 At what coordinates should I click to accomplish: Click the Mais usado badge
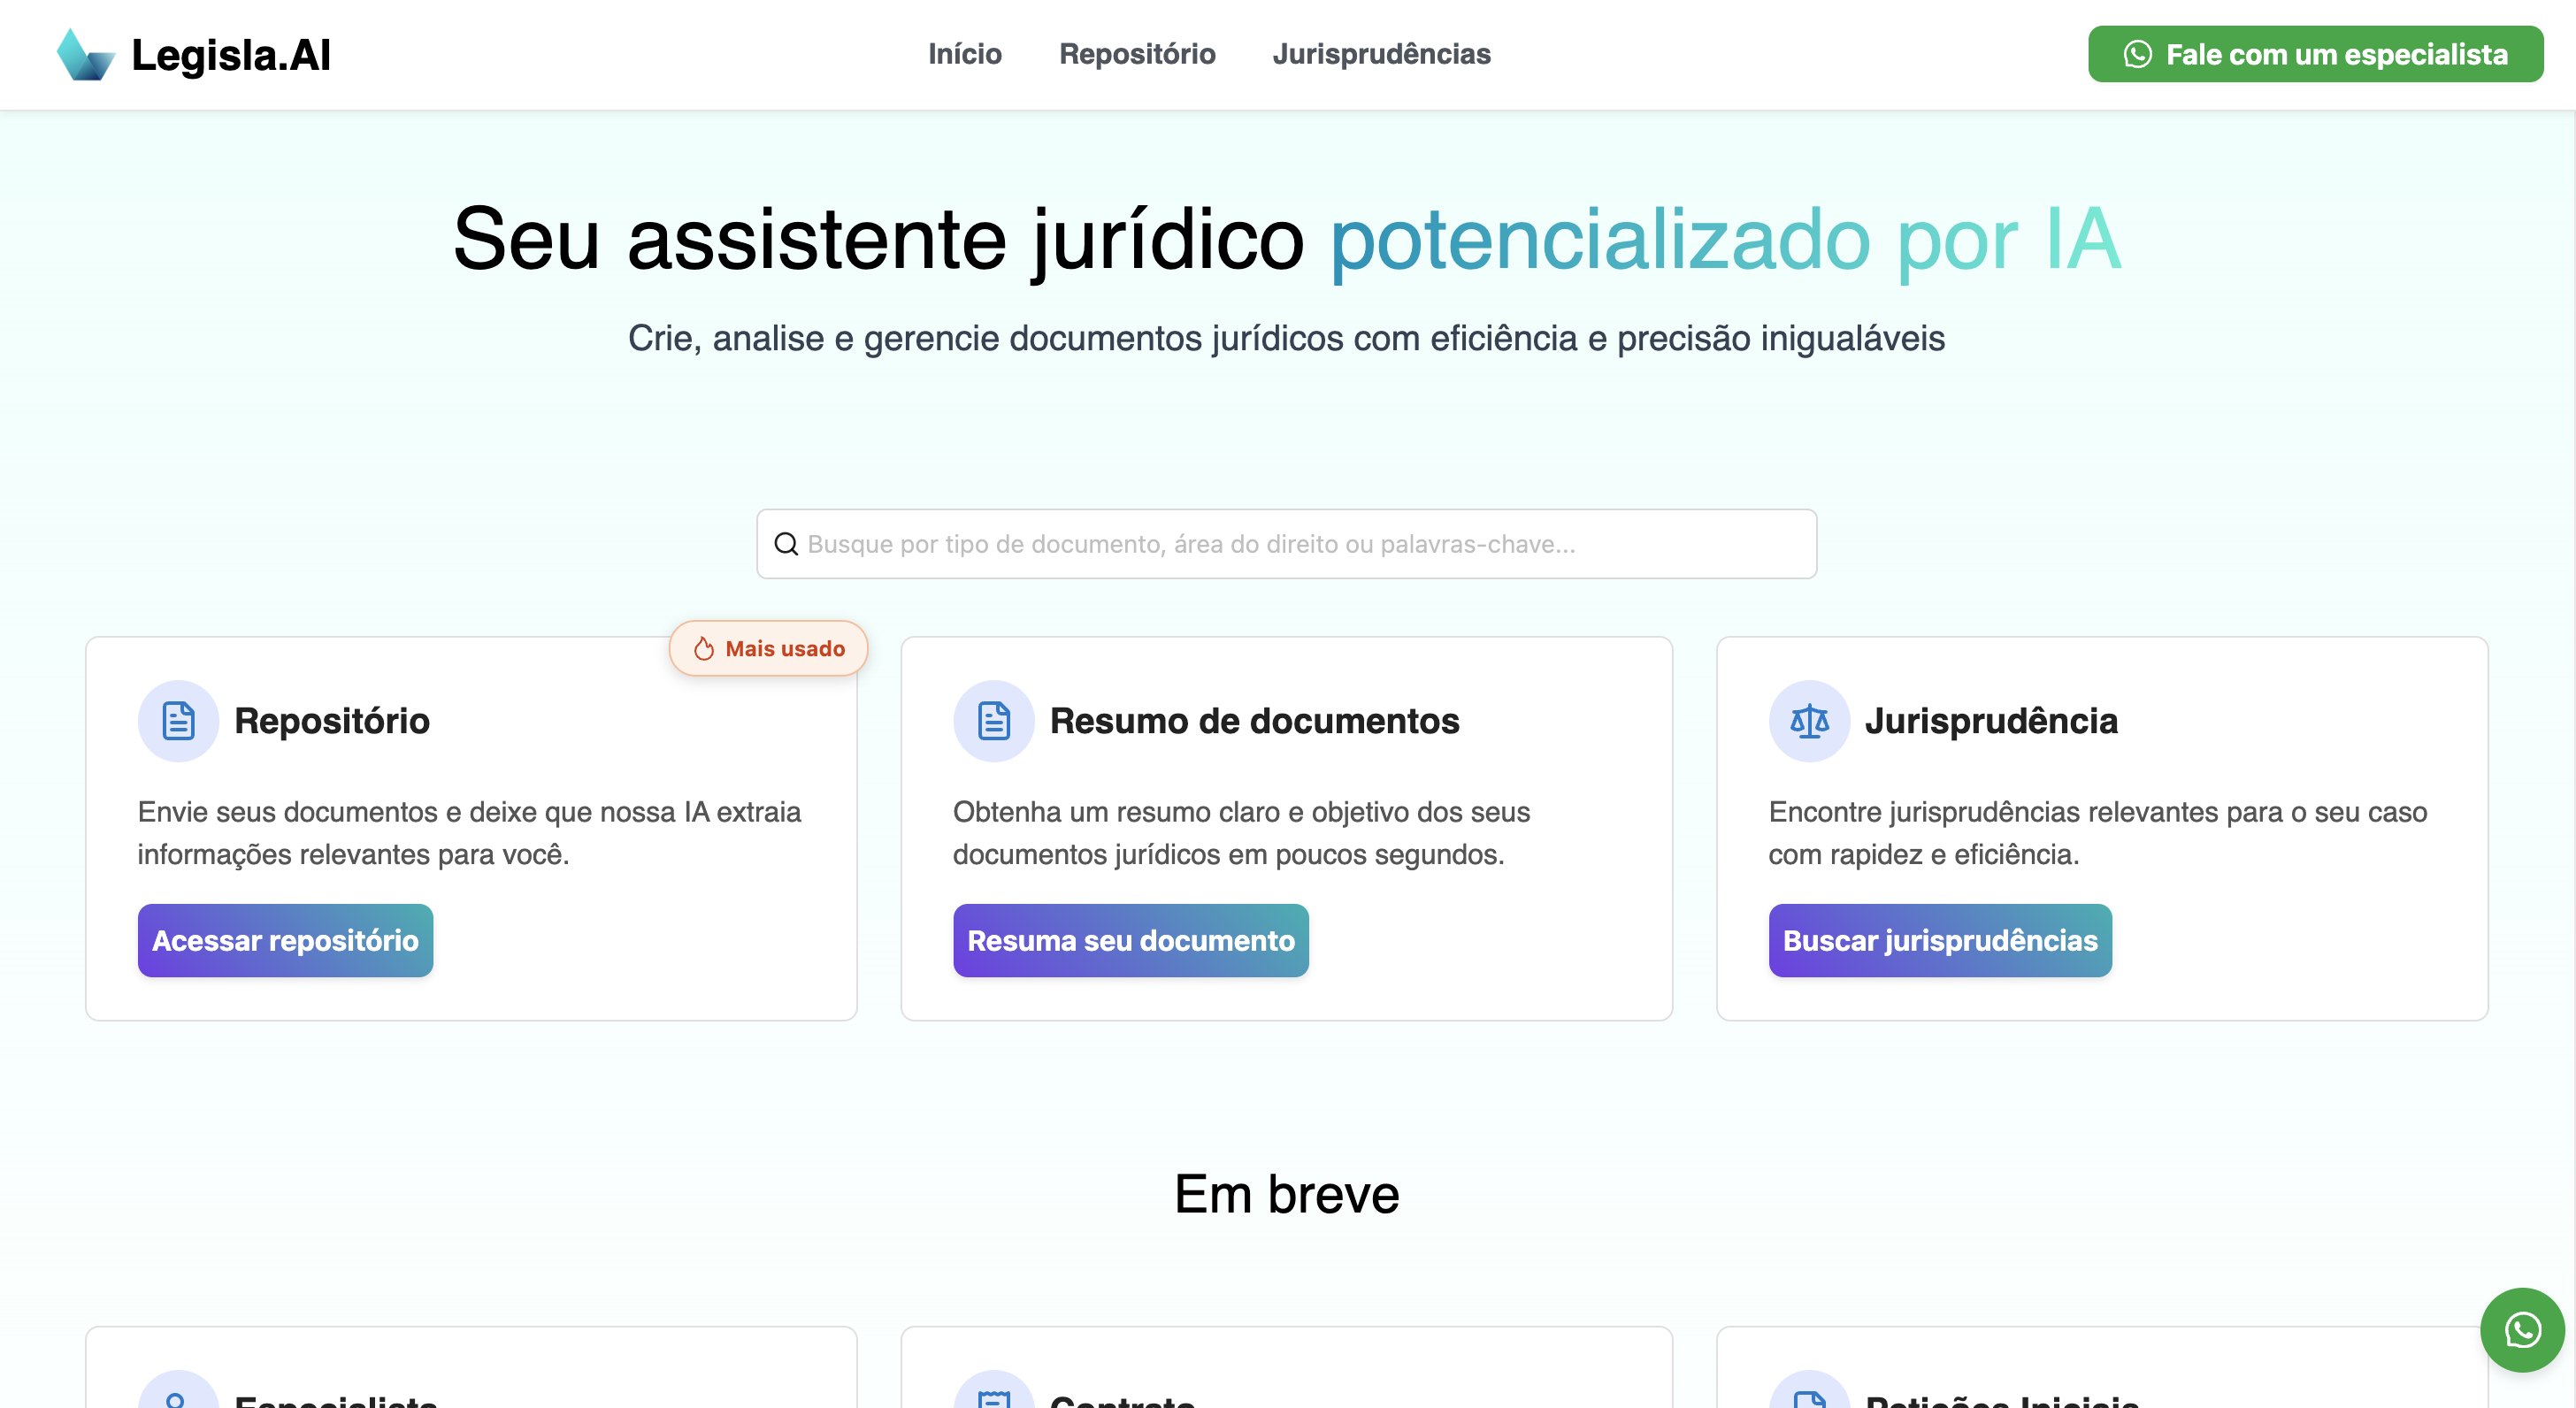(x=768, y=647)
